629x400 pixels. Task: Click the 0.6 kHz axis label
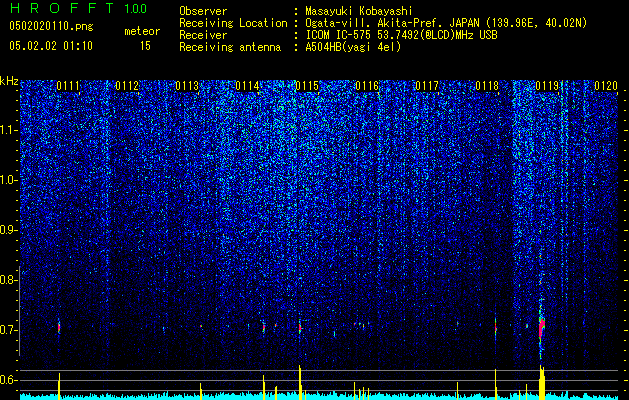(9, 380)
